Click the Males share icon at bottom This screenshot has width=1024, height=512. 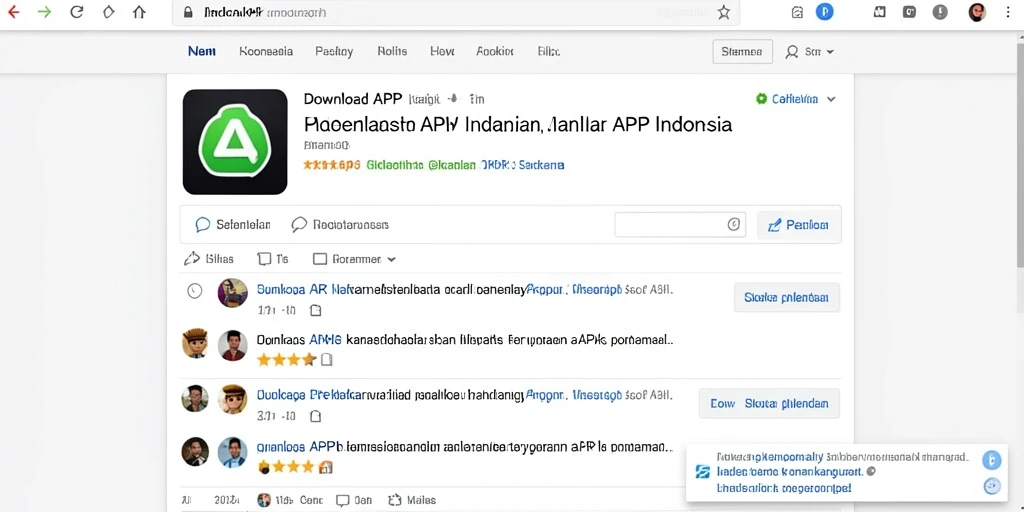click(394, 500)
